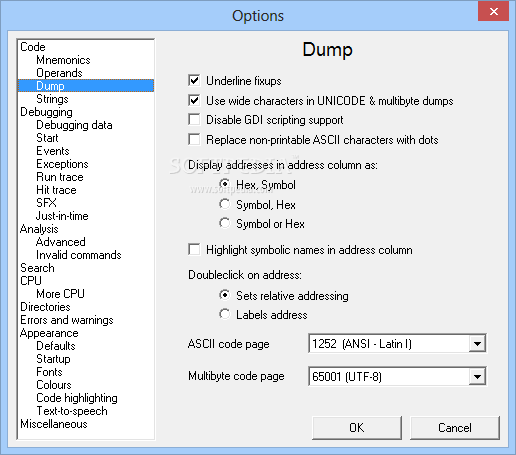Screen dimensions: 516x455
Task: Open the Start options page
Action: click(47, 138)
